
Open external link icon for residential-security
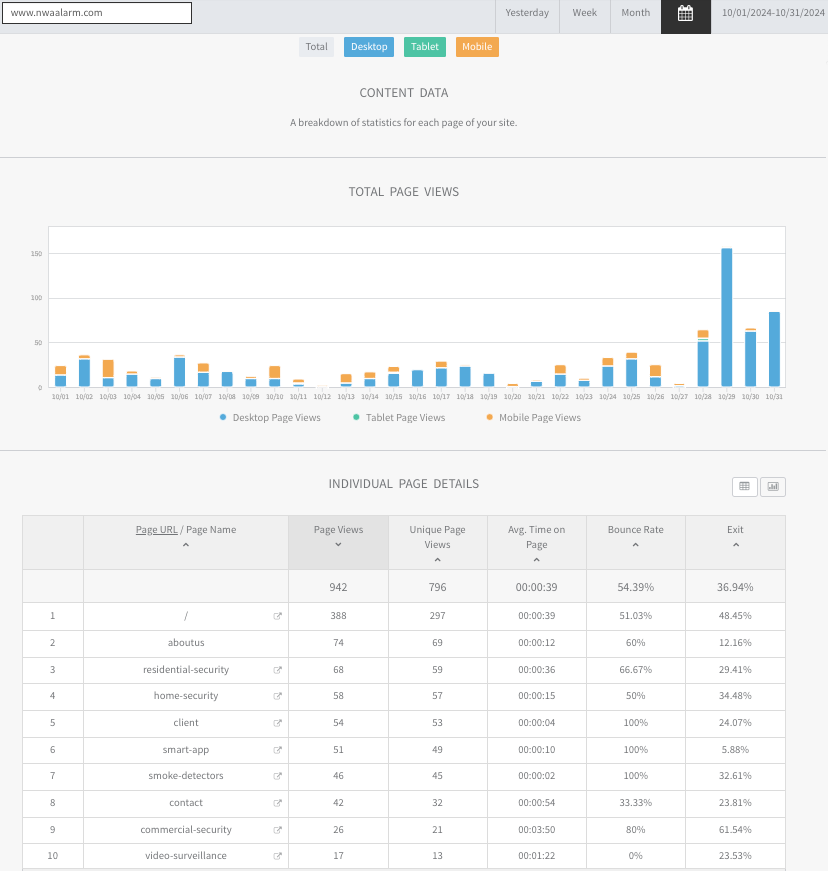pyautogui.click(x=277, y=670)
